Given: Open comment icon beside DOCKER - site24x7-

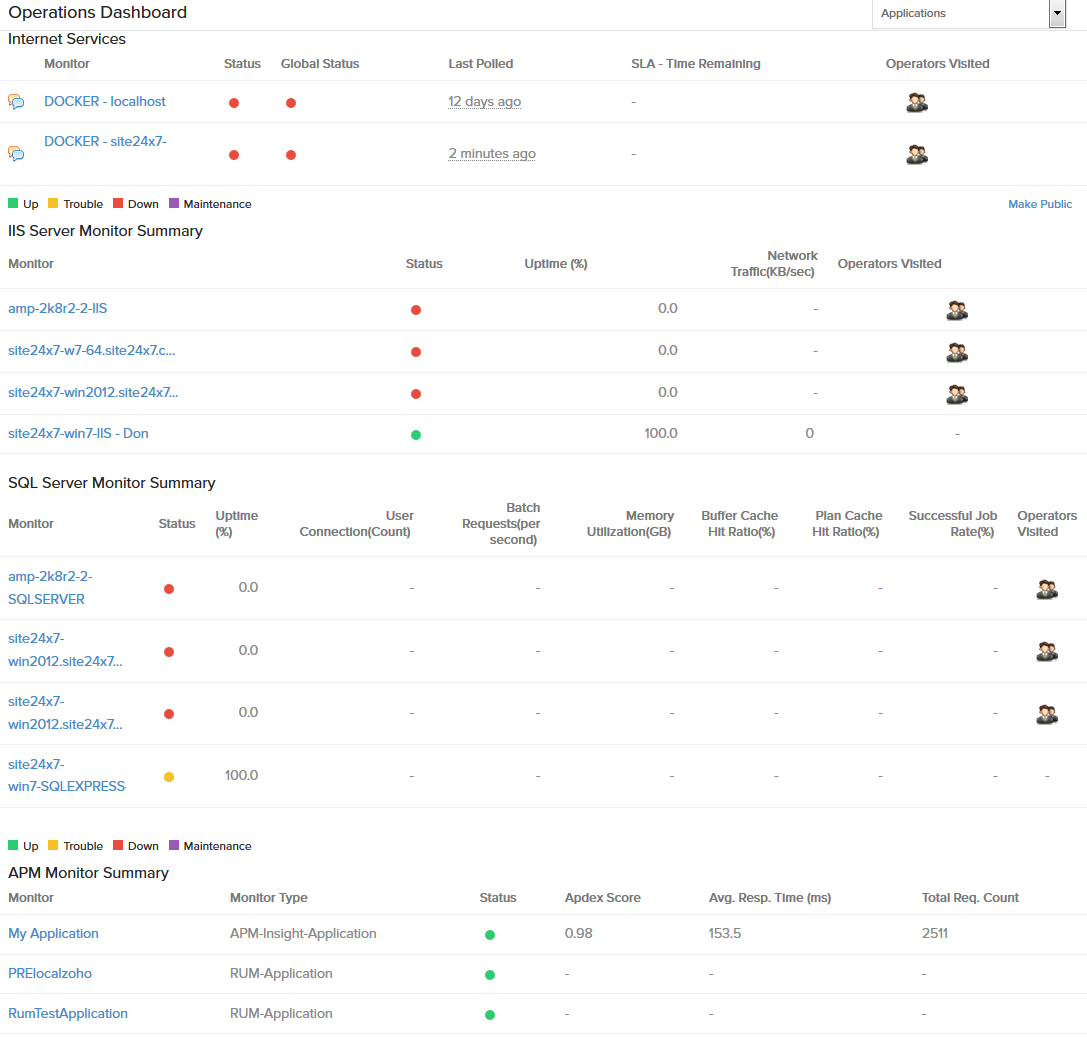Looking at the screenshot, I should pos(16,153).
